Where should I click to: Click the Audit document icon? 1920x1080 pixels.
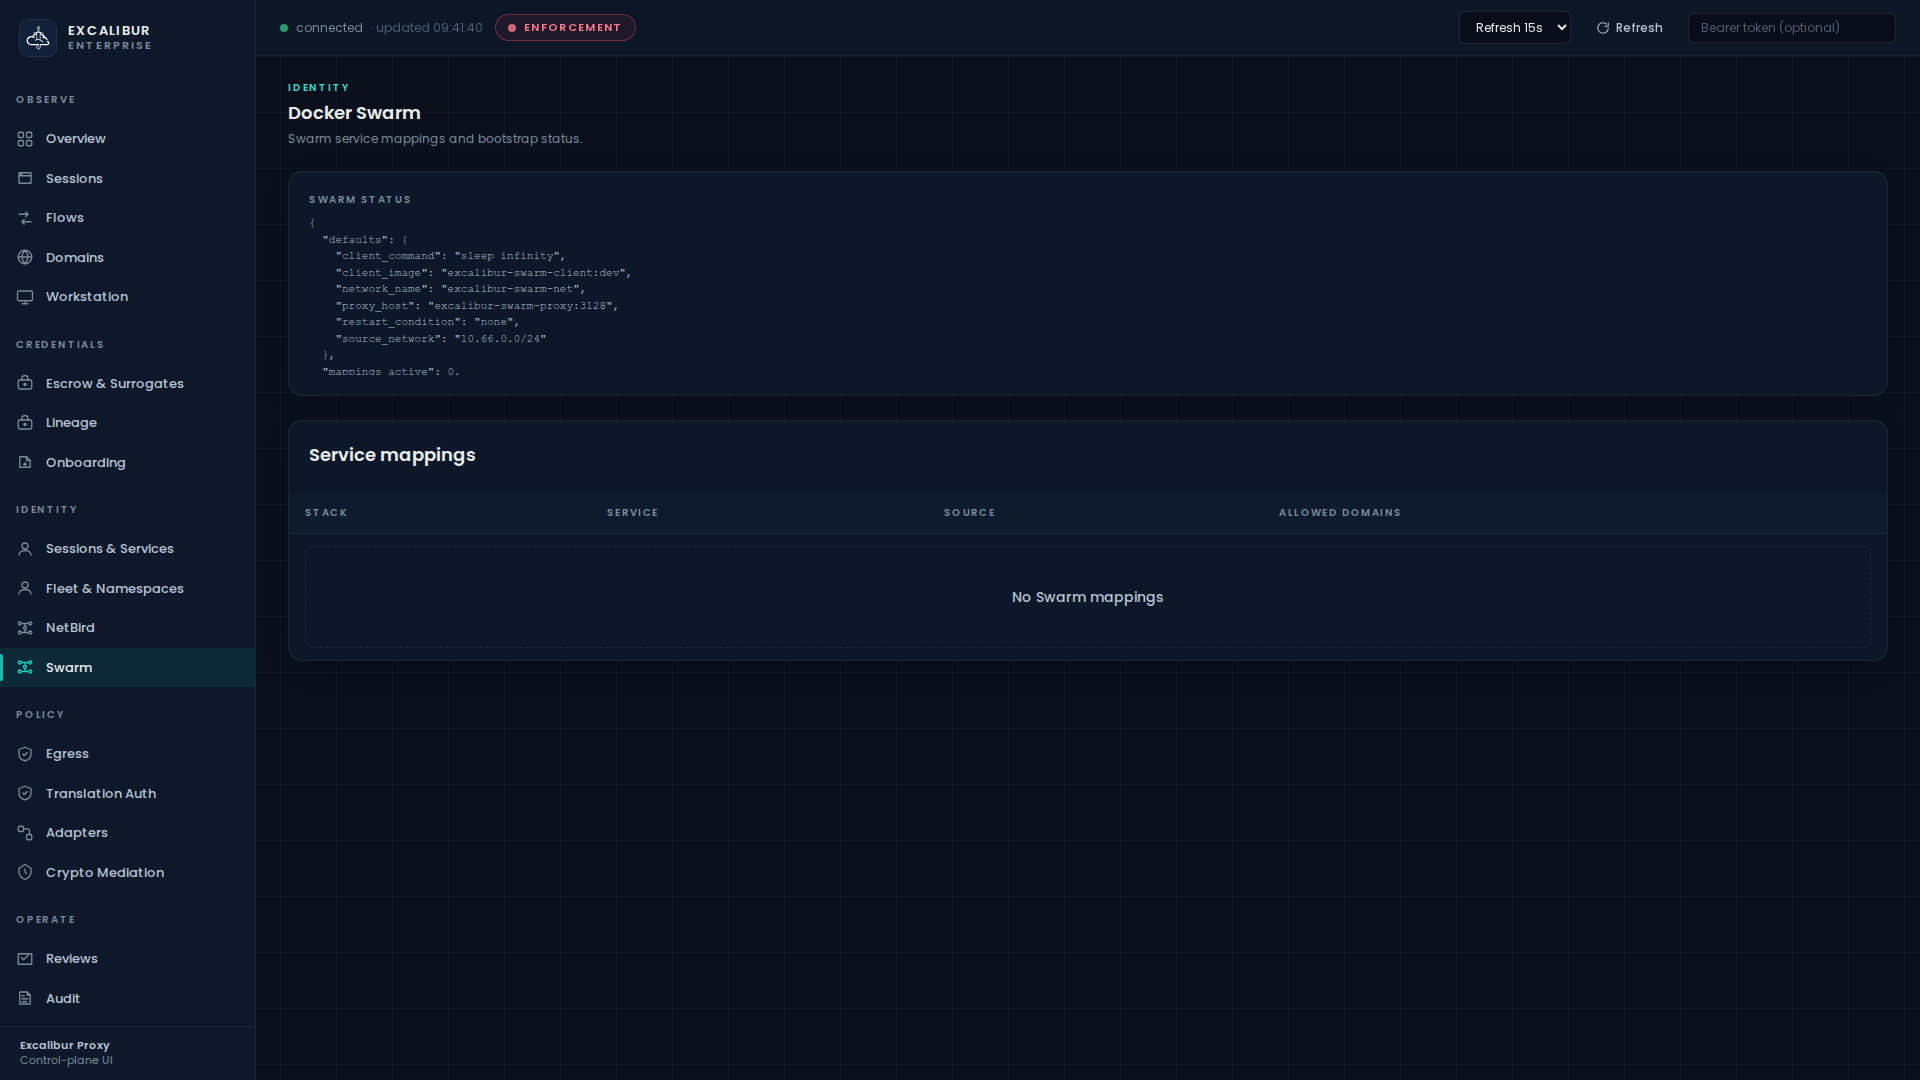(25, 999)
